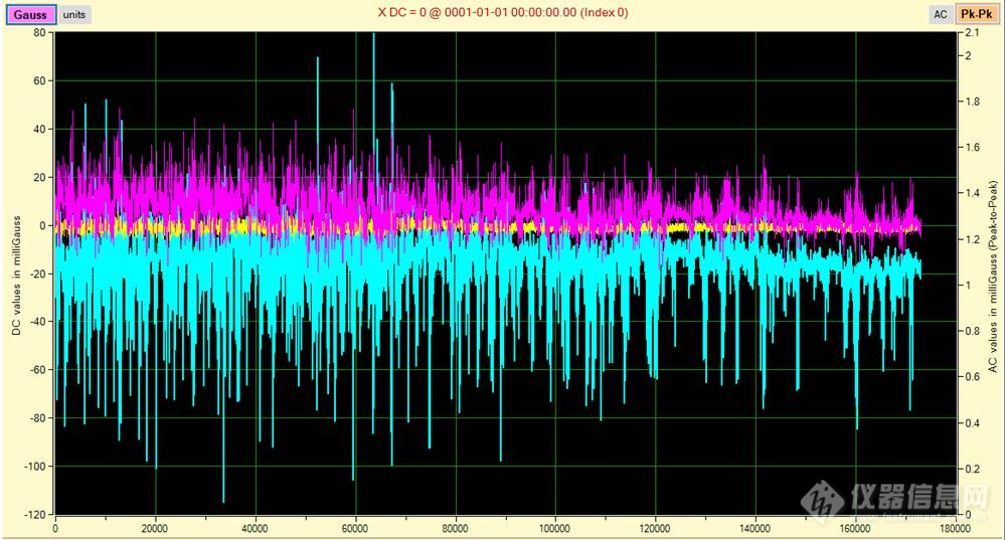The width and height of the screenshot is (1005, 540).
Task: Click x-axis tick label 40000
Action: point(254,528)
